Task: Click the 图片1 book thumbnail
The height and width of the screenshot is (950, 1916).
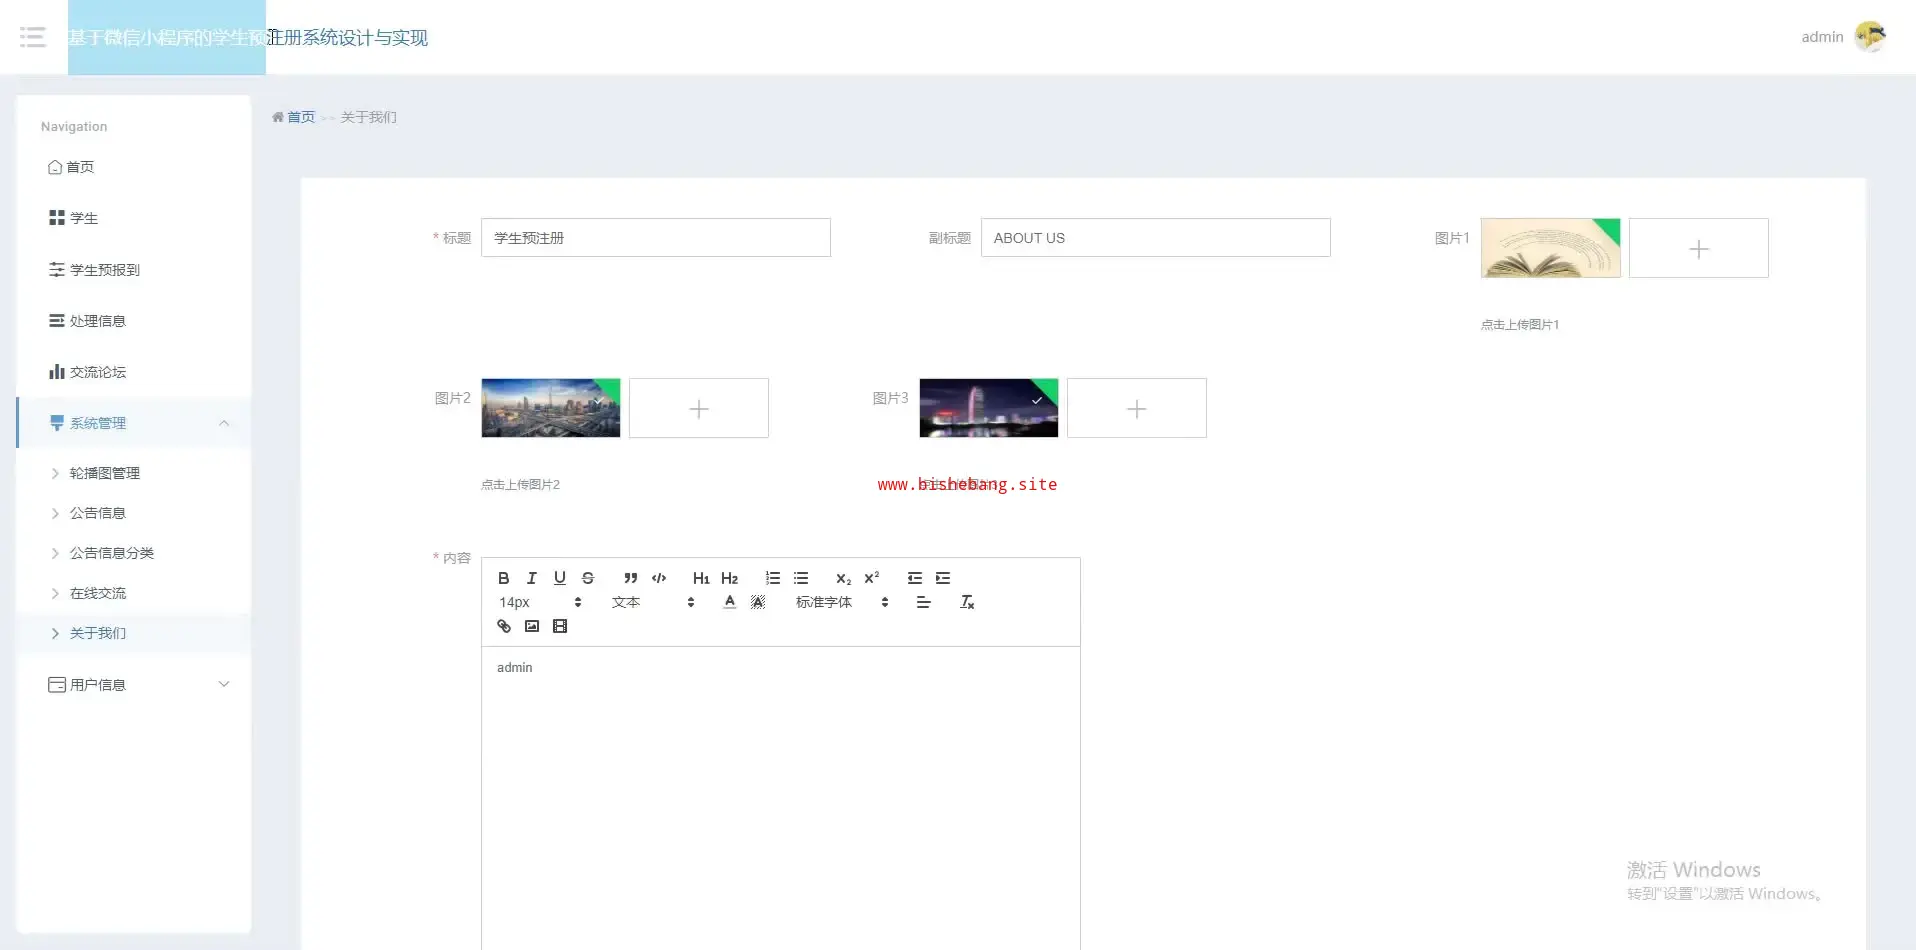Action: [x=1551, y=248]
